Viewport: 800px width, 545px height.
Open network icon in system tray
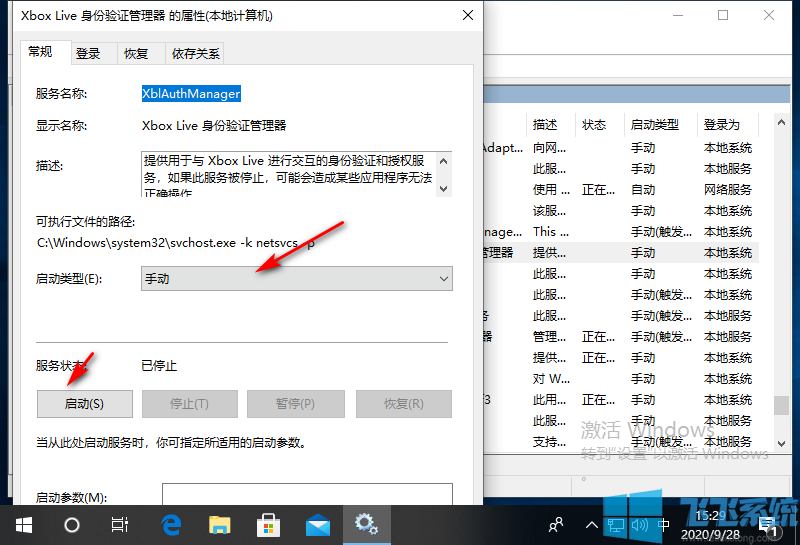pyautogui.click(x=615, y=525)
